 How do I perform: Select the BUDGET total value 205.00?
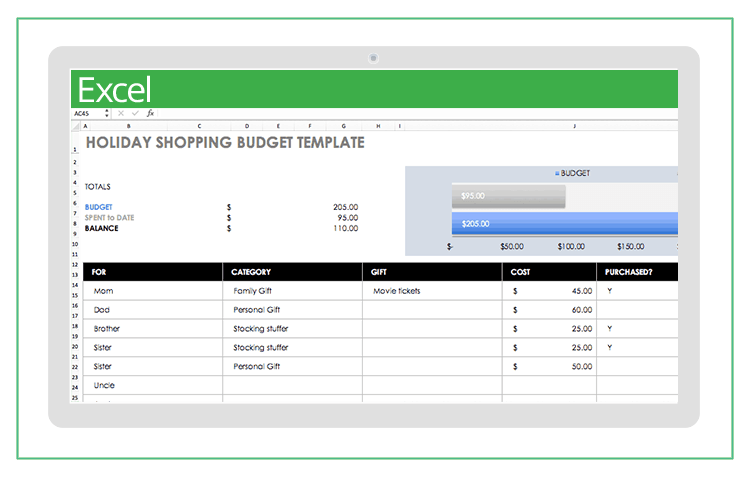(345, 207)
